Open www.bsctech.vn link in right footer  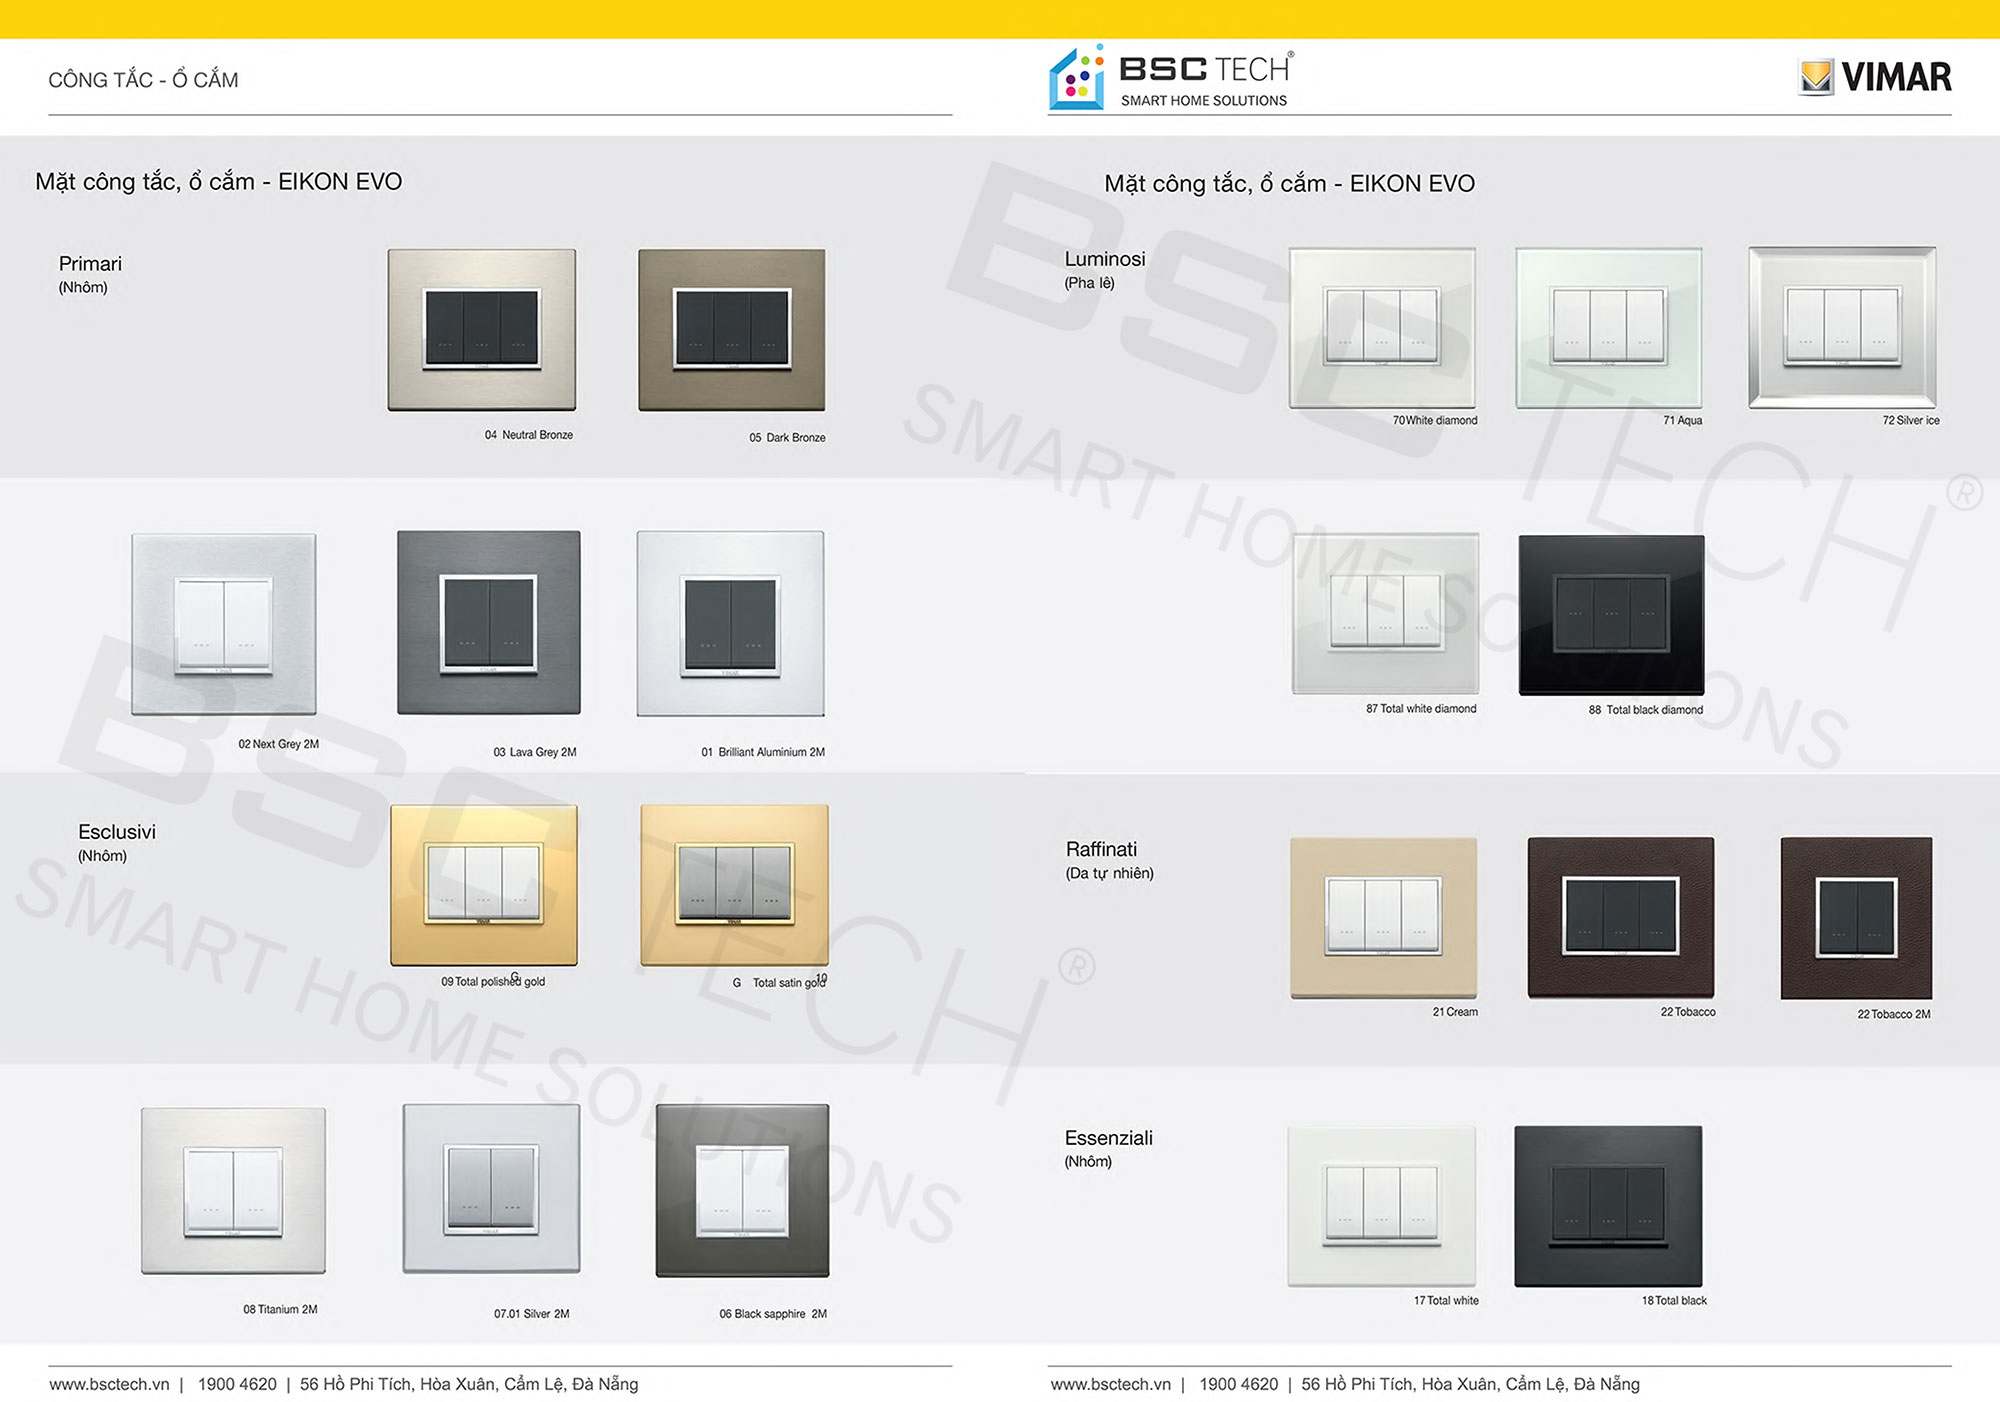click(x=1110, y=1384)
